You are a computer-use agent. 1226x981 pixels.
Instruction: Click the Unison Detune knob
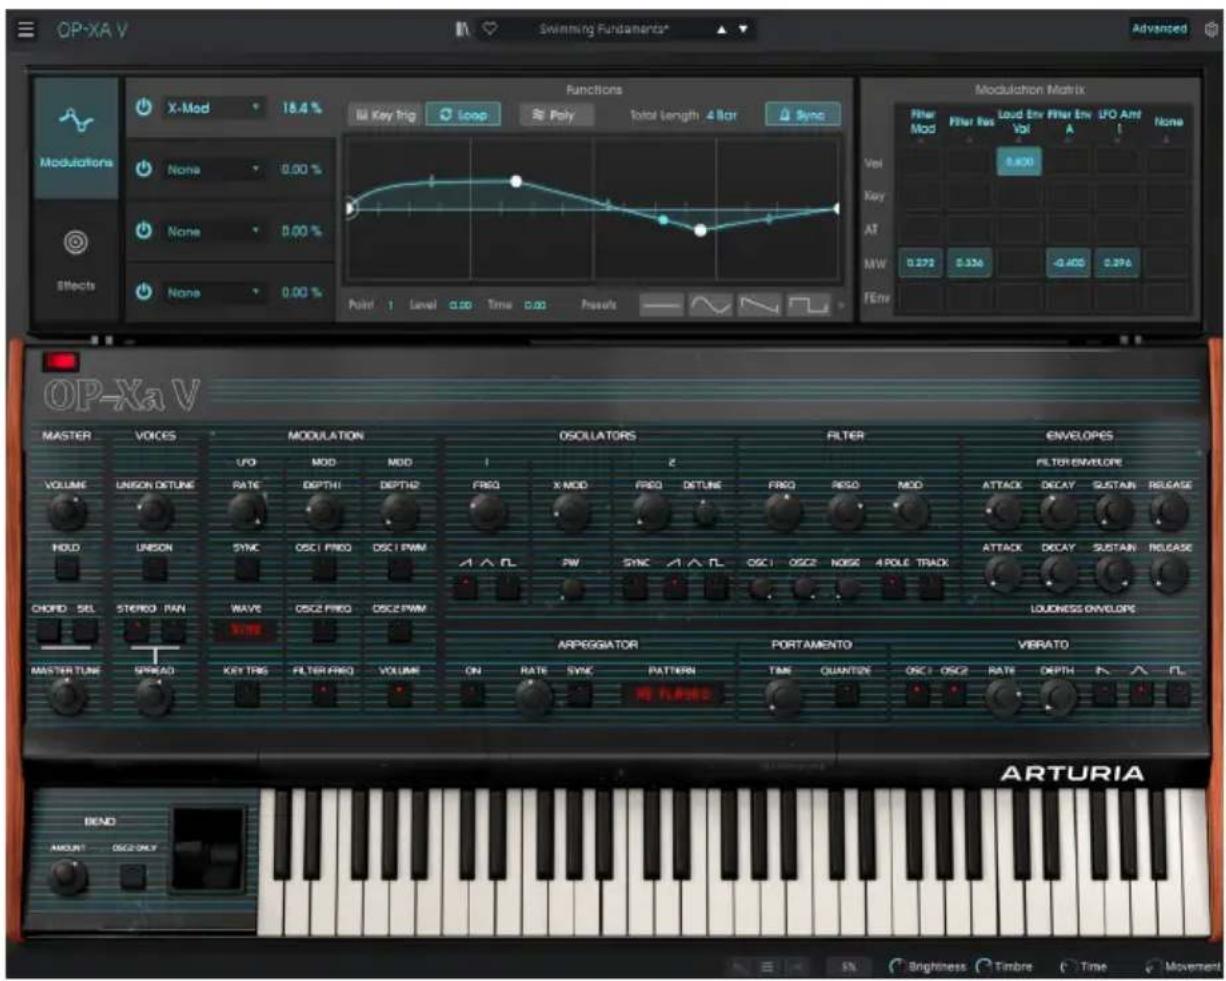[154, 511]
